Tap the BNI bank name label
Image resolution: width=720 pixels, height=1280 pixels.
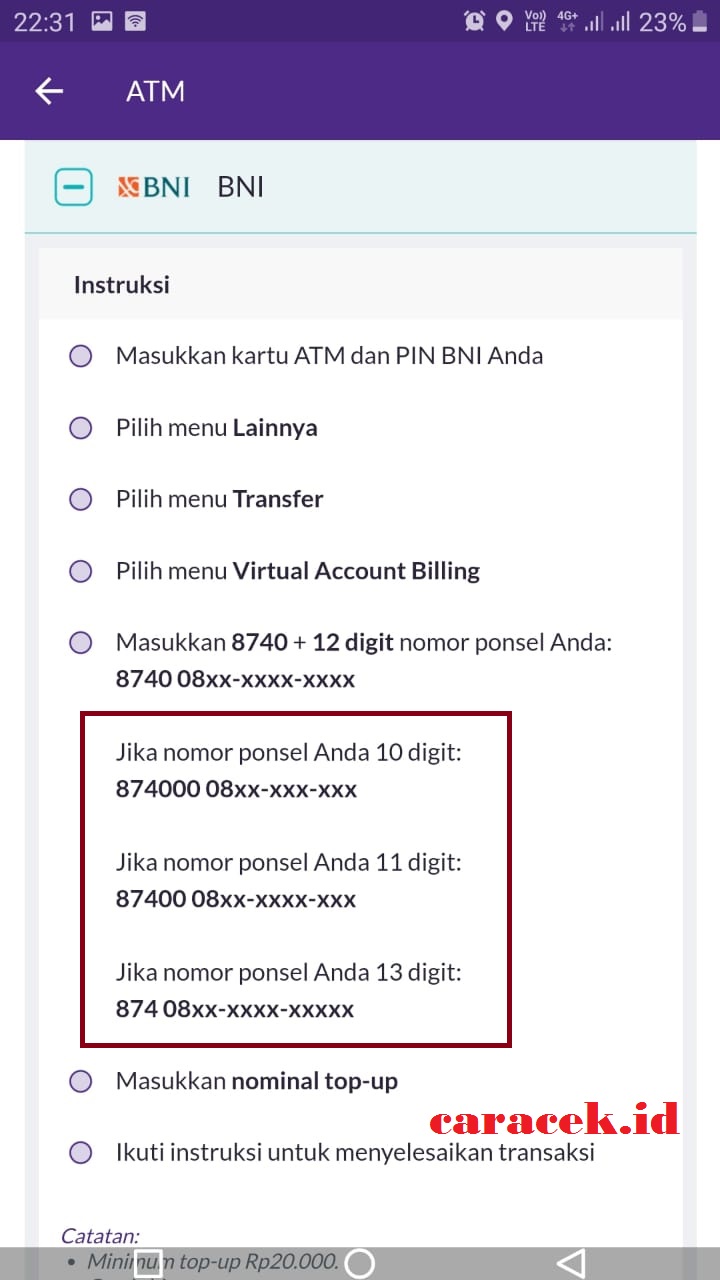click(x=241, y=187)
